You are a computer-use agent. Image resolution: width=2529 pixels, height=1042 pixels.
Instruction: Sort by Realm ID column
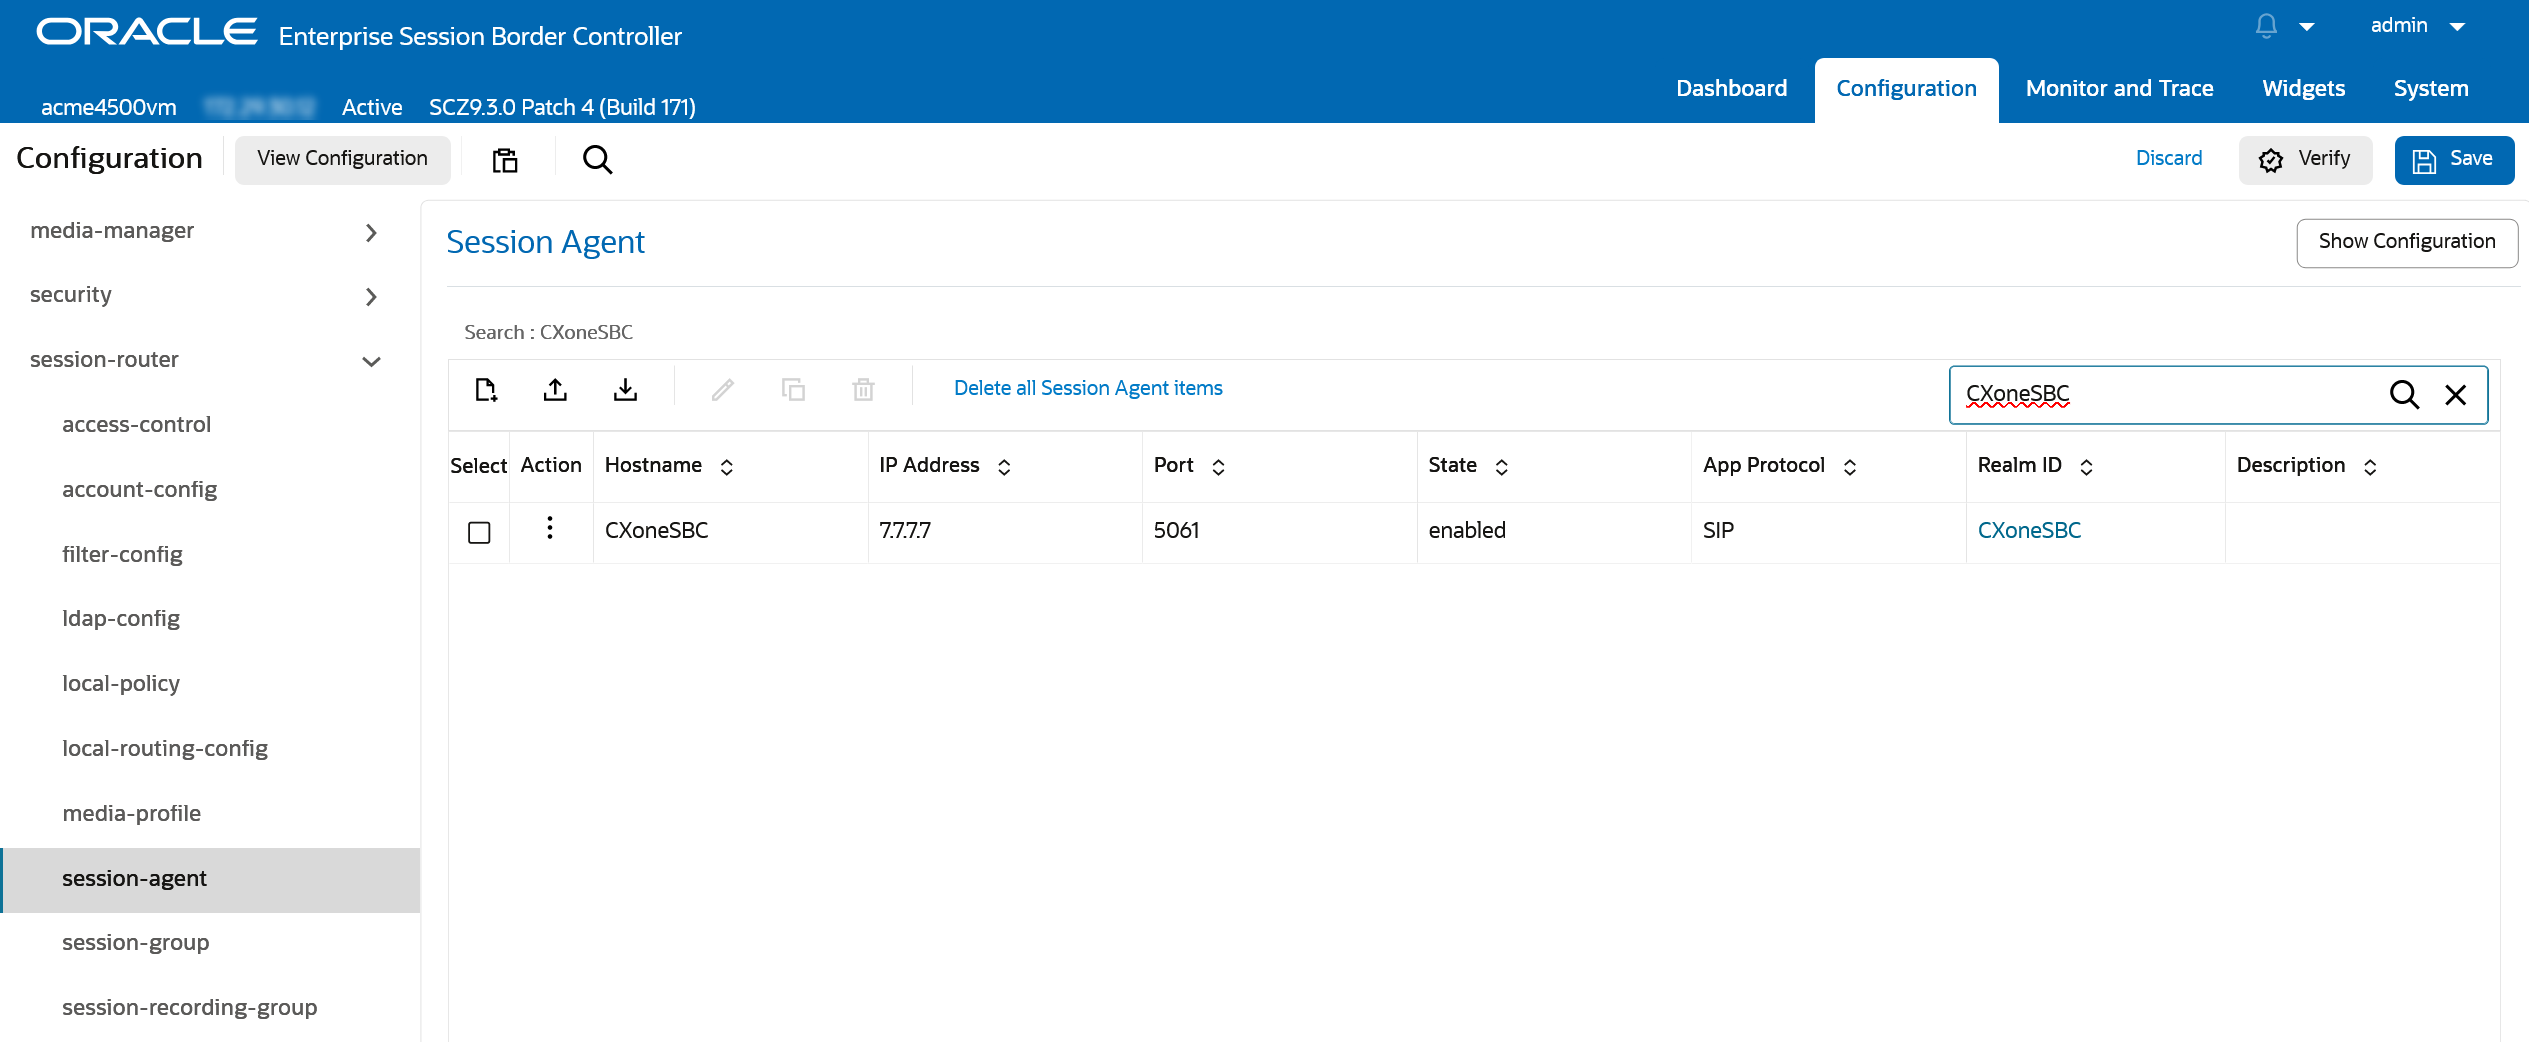click(2086, 467)
